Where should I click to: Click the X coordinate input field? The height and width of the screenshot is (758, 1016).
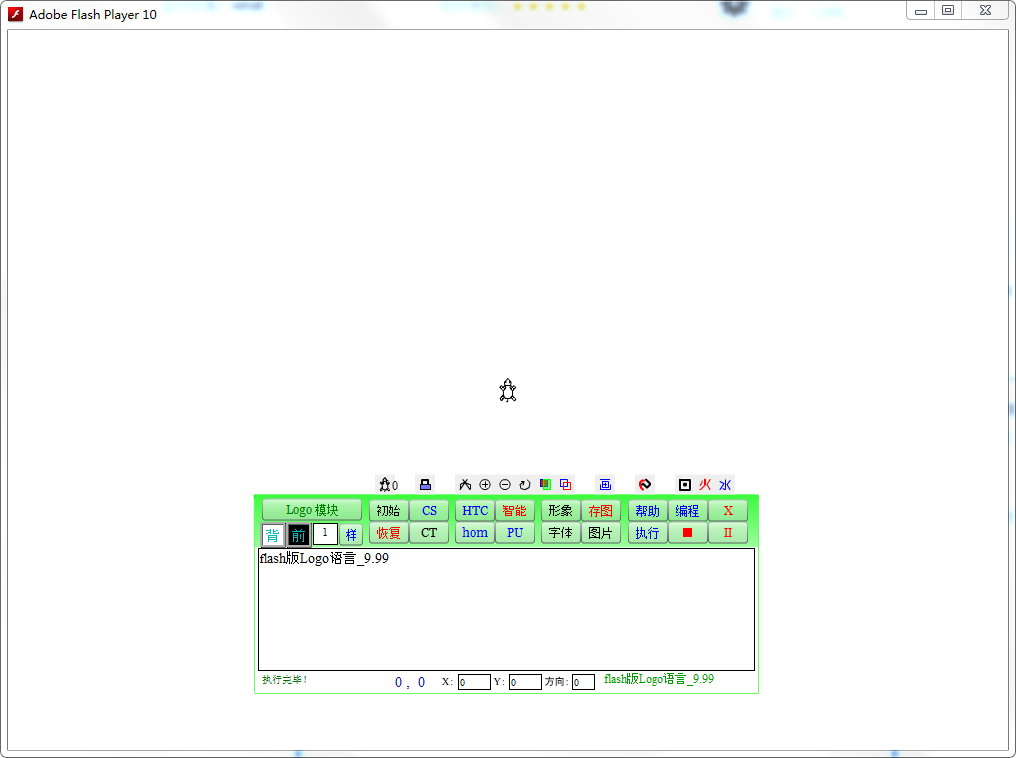(x=474, y=682)
